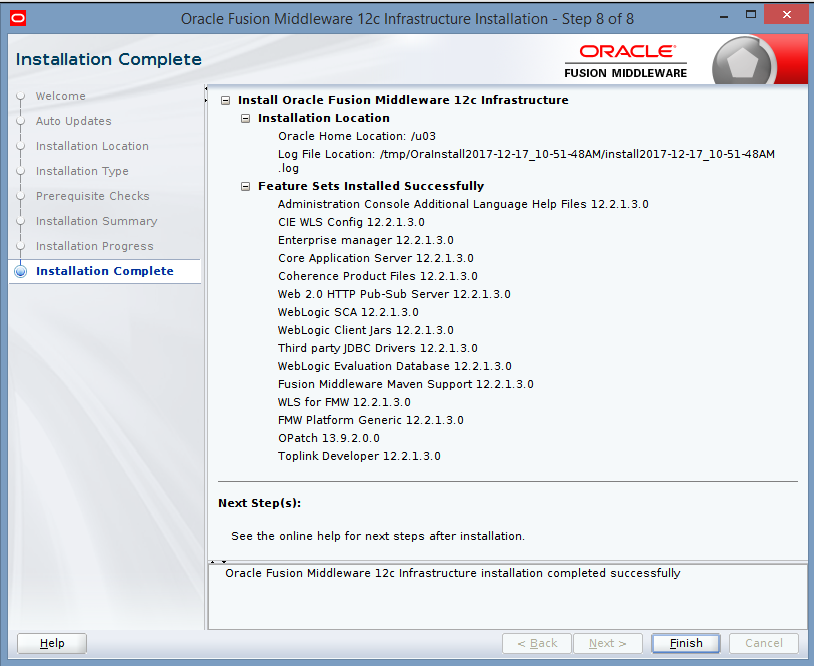Select 'WebLogic Evaluation Database 12.2.1.3.0' row

tap(395, 366)
